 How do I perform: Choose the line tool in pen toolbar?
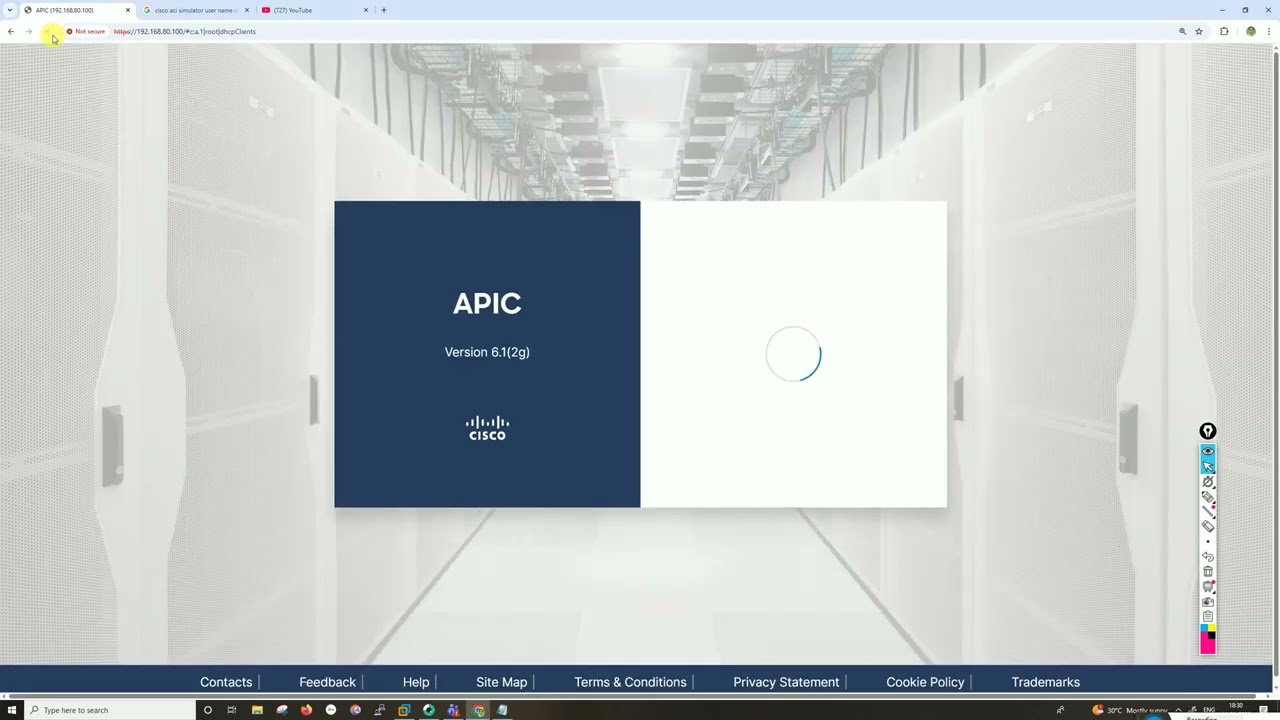(x=1208, y=511)
